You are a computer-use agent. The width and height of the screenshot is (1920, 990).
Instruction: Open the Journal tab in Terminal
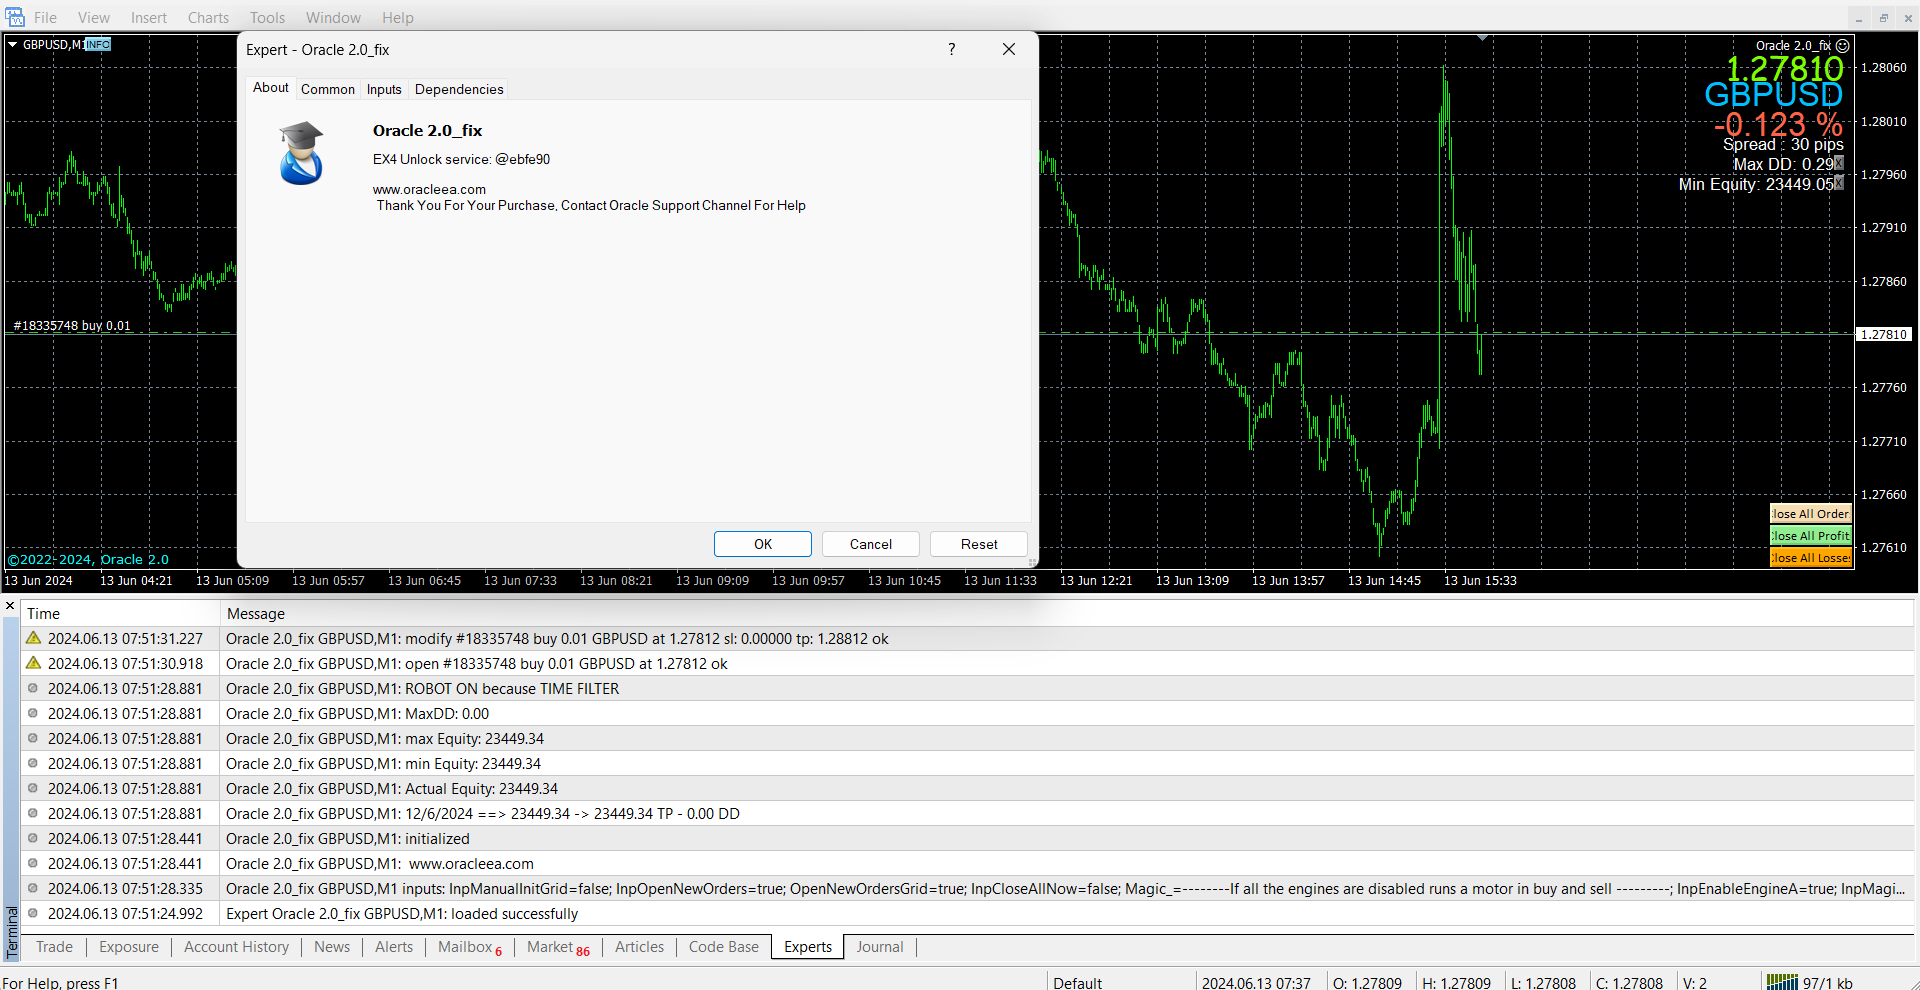879,947
